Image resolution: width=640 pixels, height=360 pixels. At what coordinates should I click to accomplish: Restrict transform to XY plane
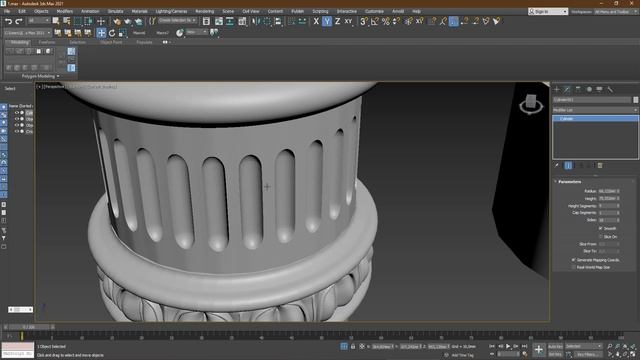pos(348,21)
